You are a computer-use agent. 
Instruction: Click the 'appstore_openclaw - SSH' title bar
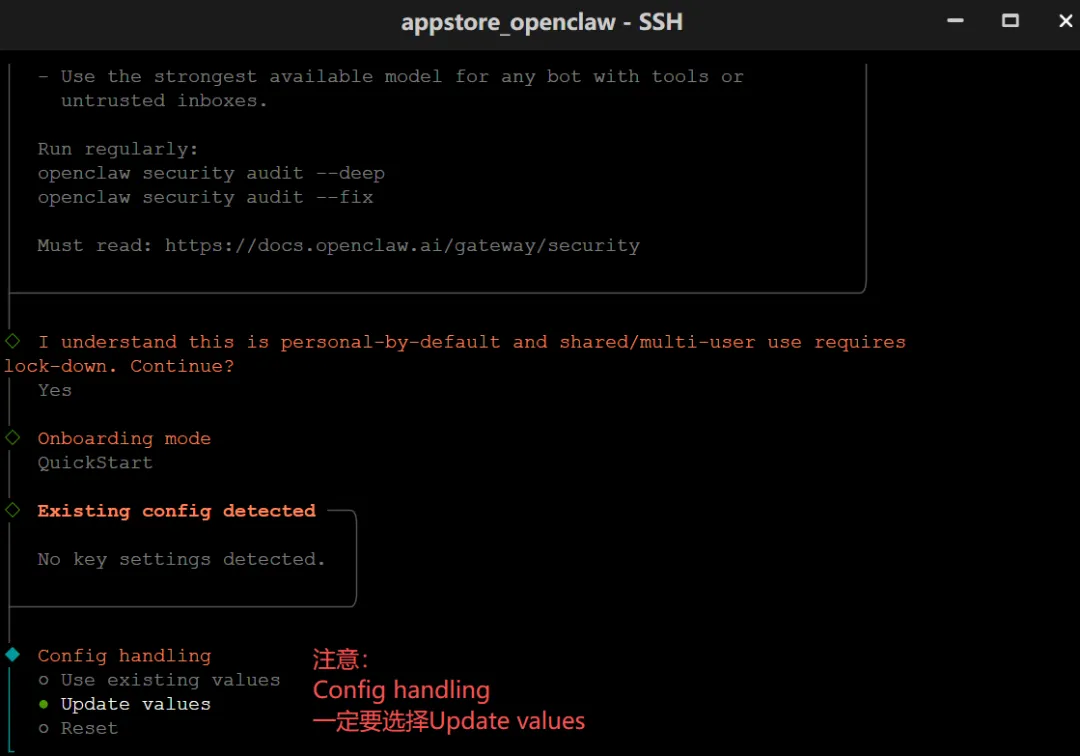[541, 22]
